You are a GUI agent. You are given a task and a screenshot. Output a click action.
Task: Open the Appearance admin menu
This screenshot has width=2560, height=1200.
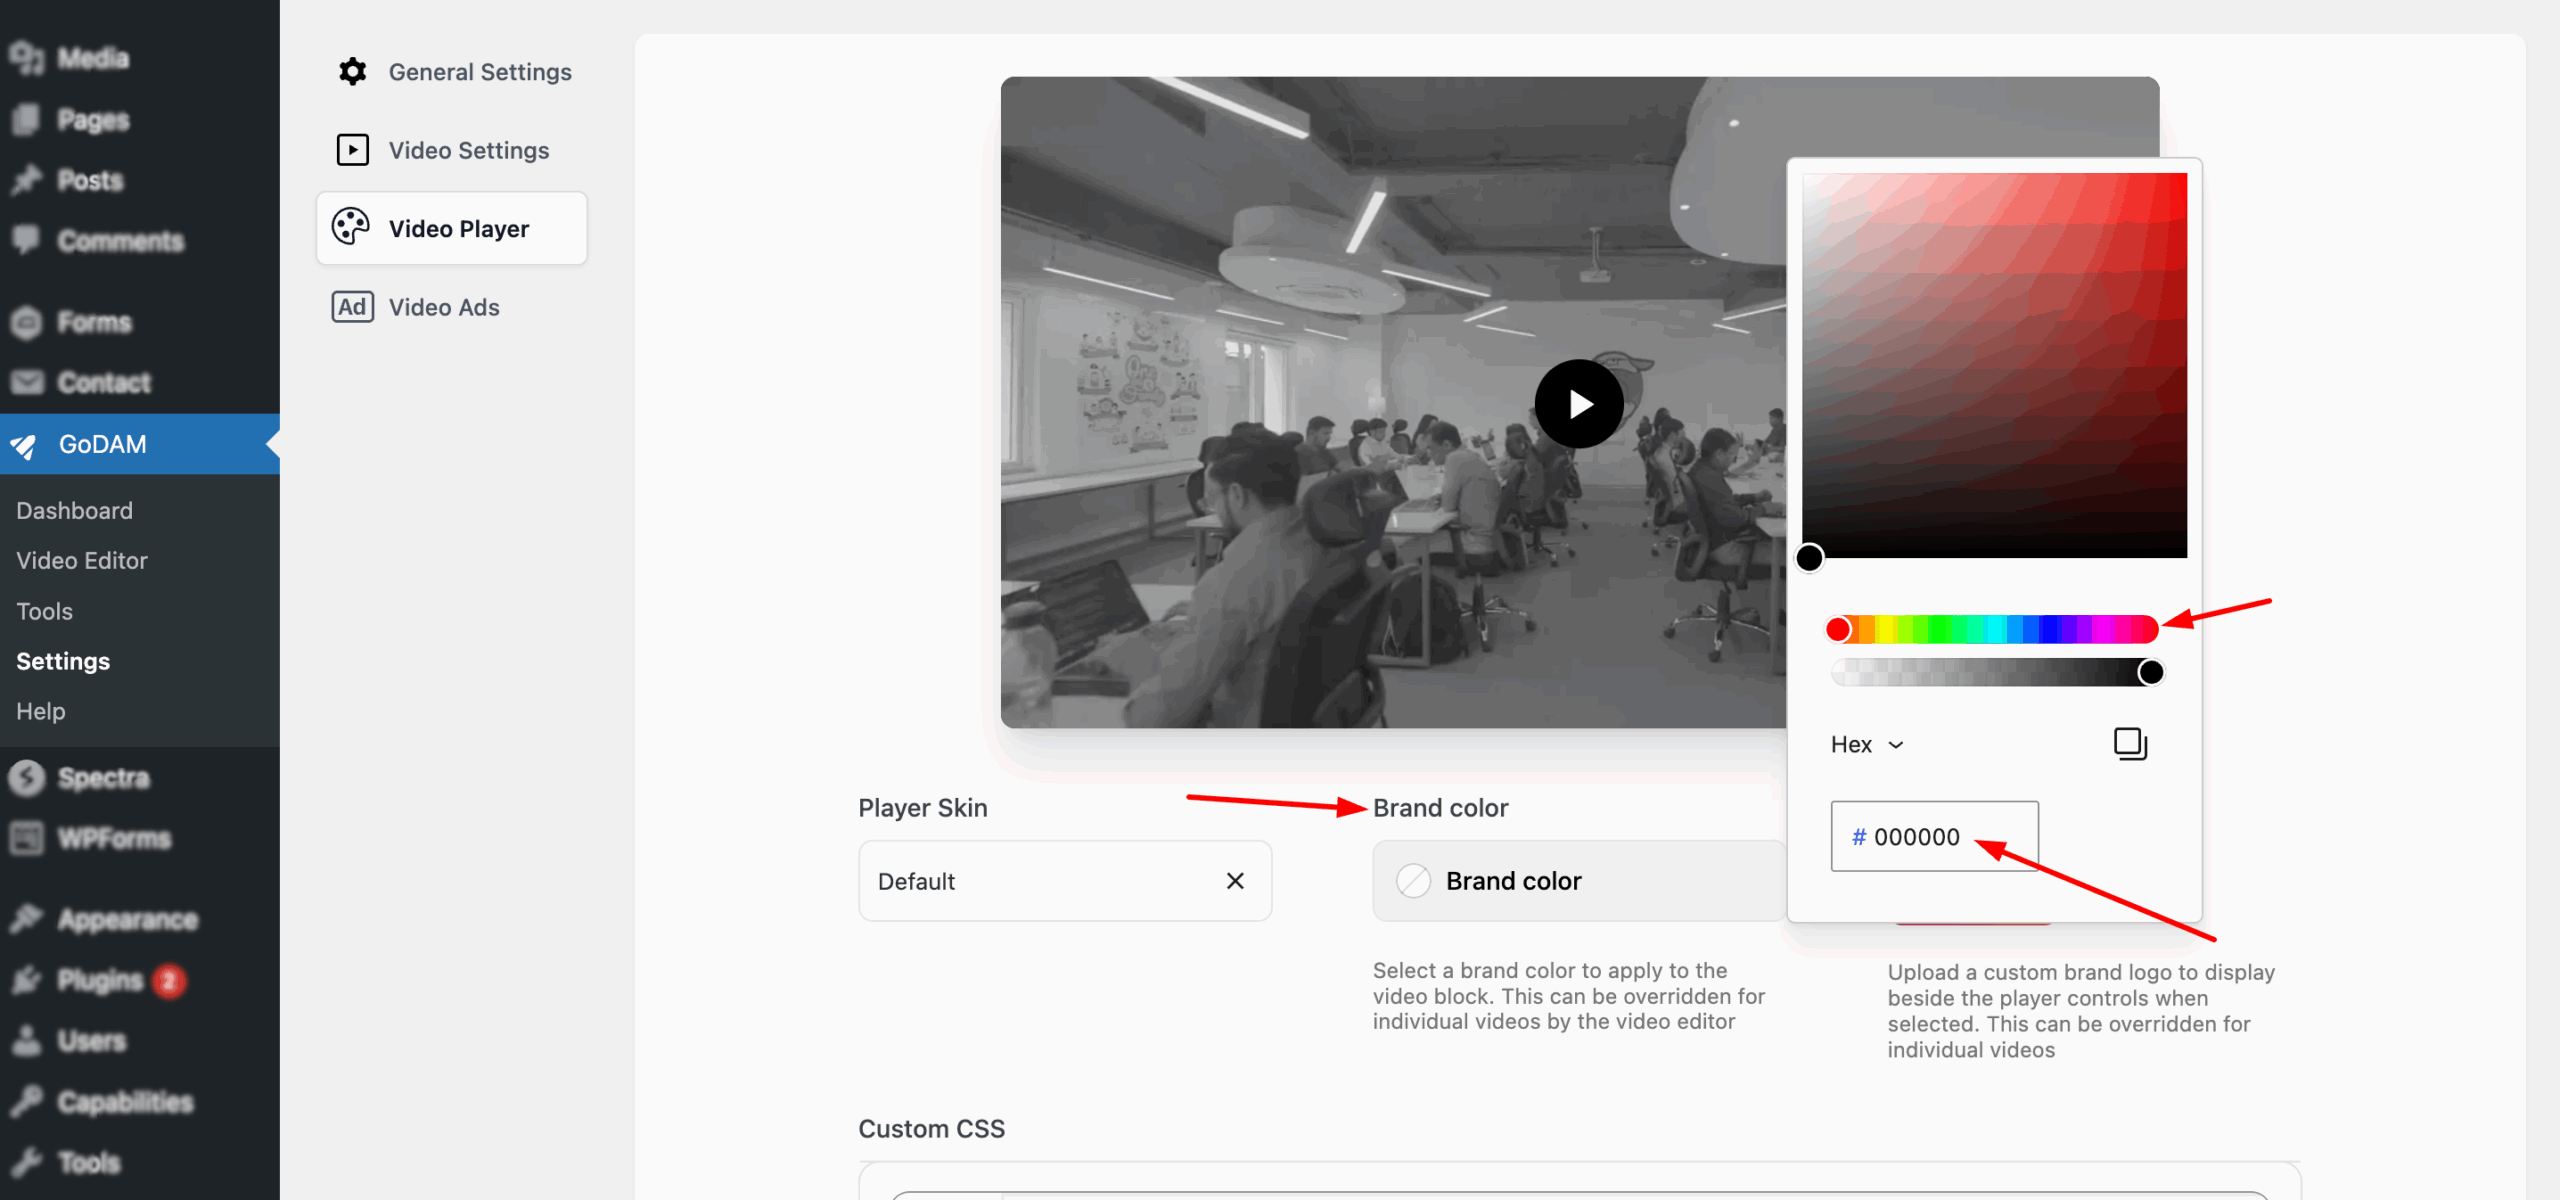[127, 920]
